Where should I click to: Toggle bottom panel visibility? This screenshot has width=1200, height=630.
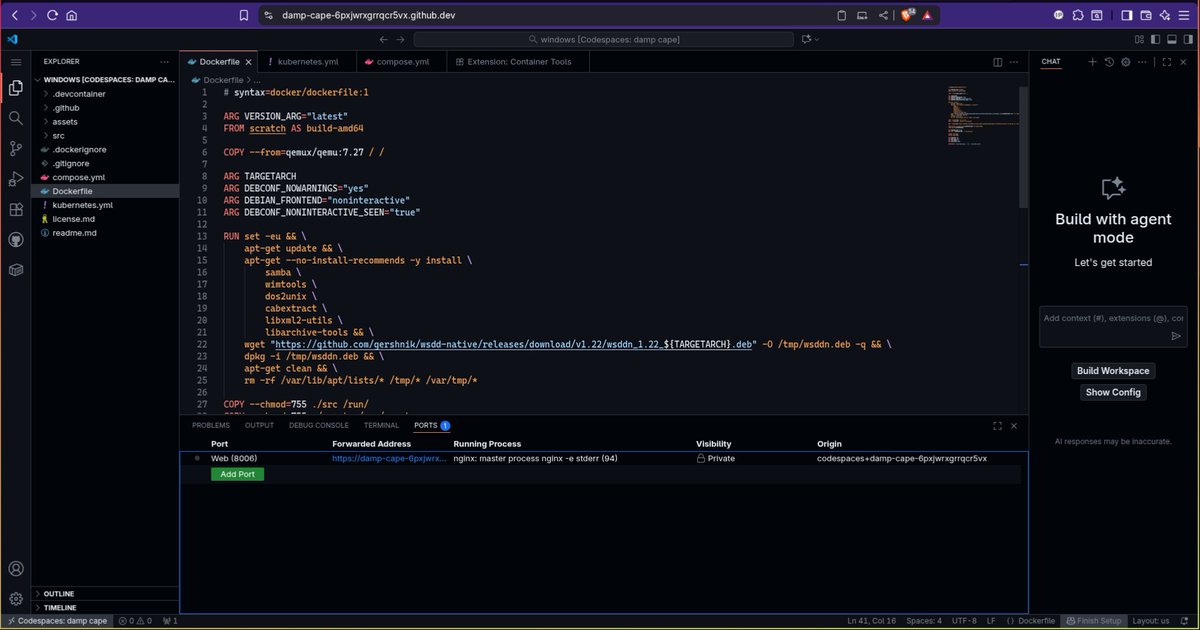(x=1172, y=39)
